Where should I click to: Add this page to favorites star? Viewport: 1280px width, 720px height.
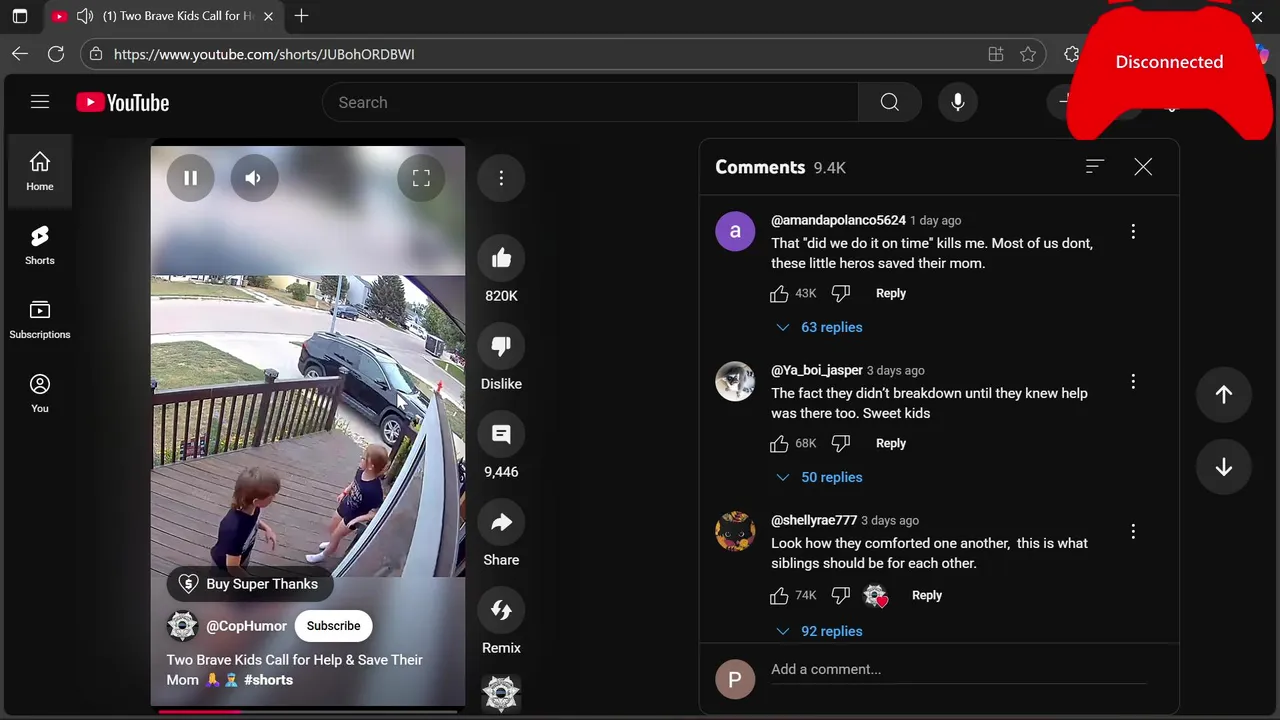pyautogui.click(x=1028, y=54)
